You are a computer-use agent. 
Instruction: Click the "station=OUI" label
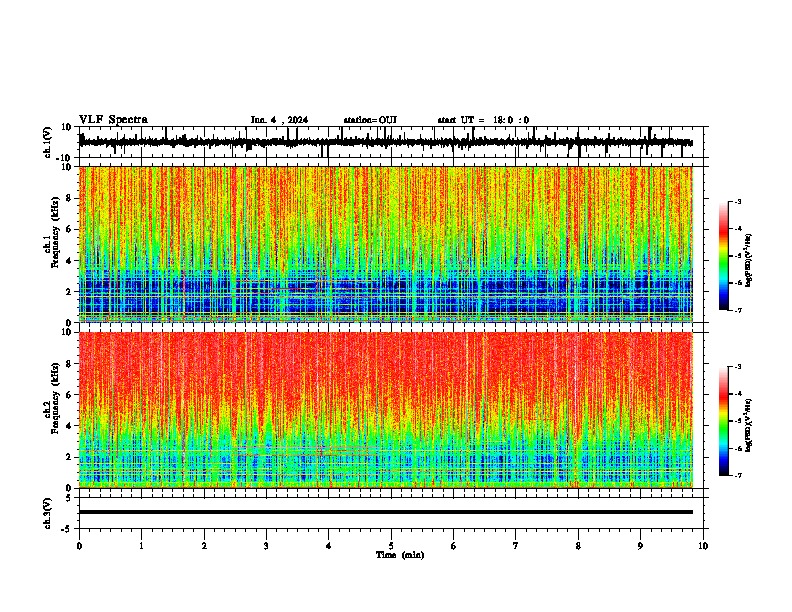370,120
